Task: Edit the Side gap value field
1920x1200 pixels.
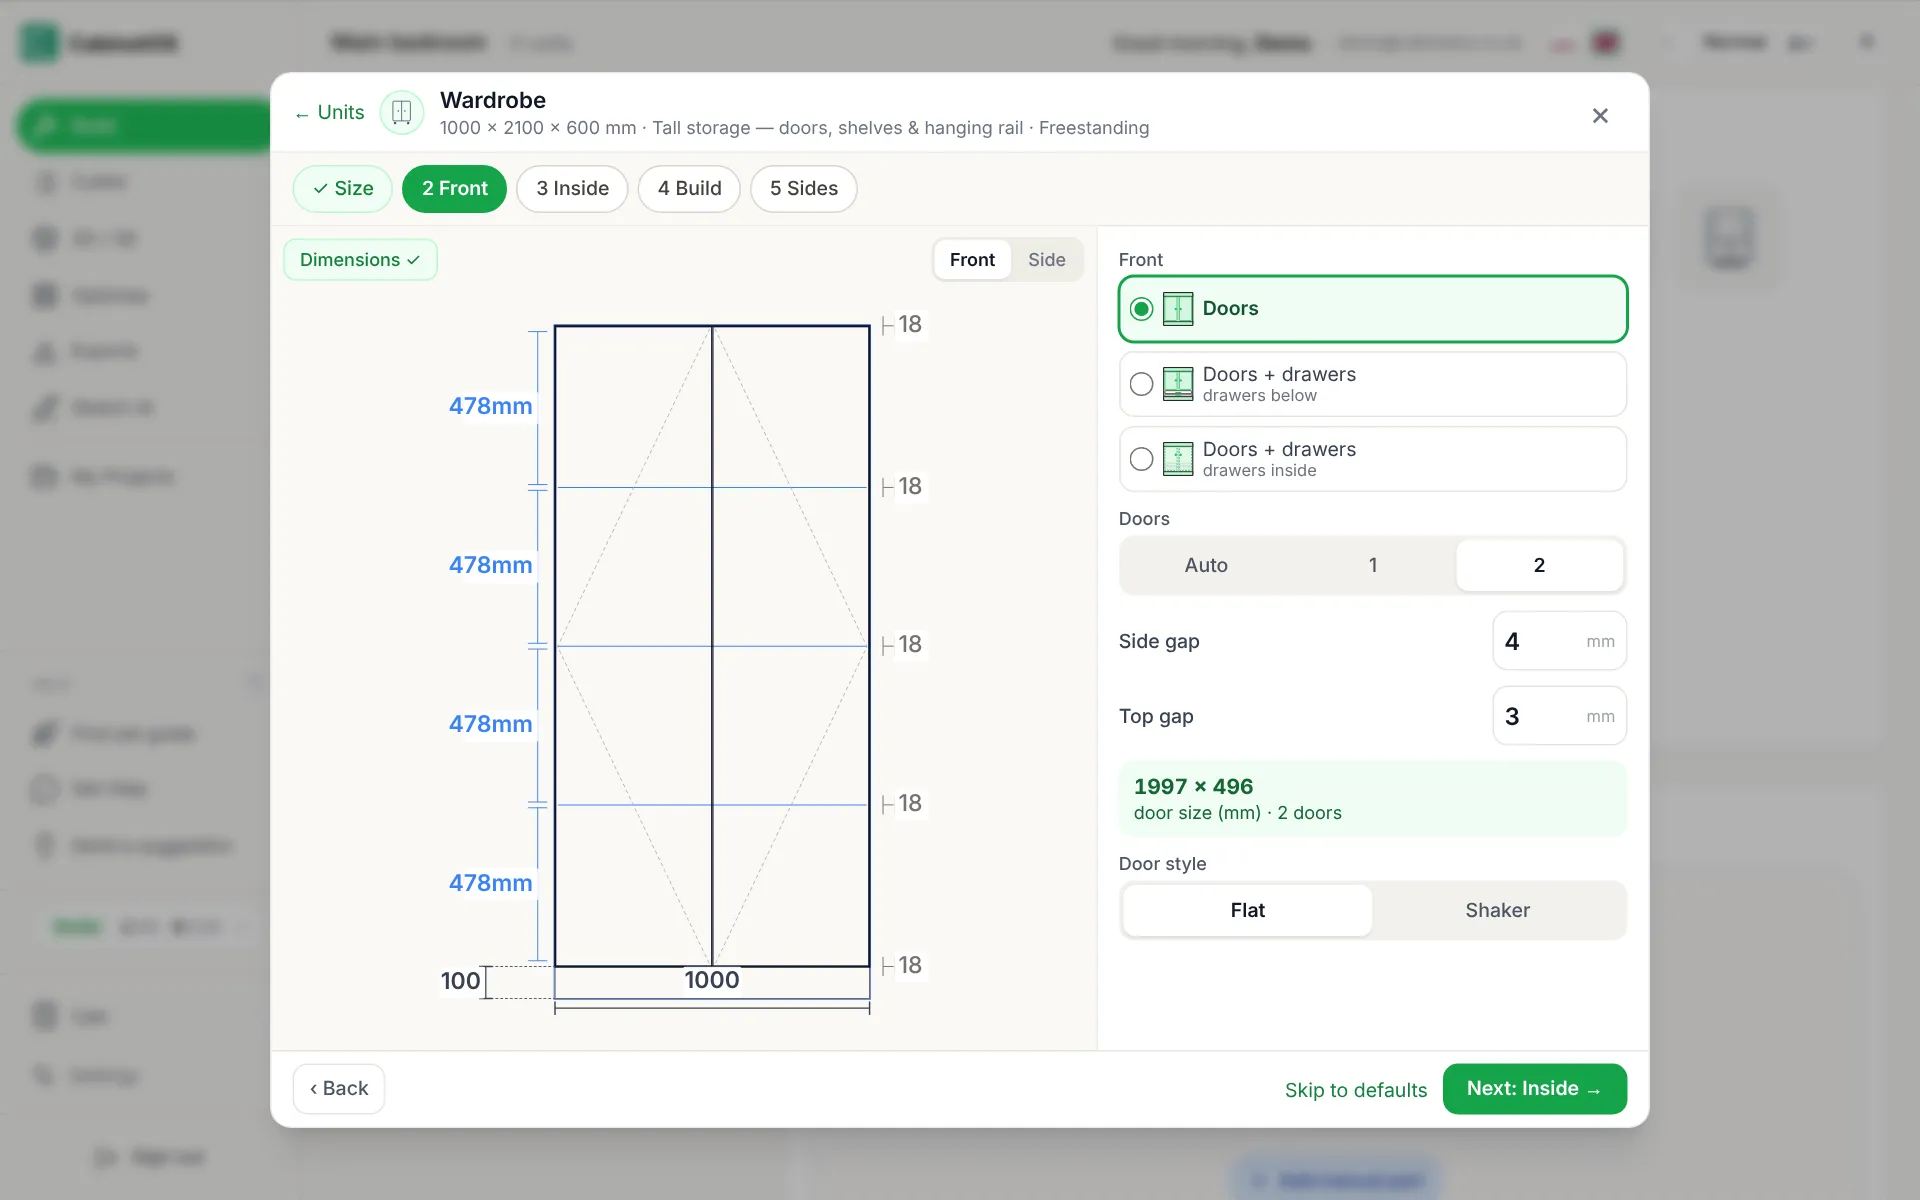Action: 1559,641
